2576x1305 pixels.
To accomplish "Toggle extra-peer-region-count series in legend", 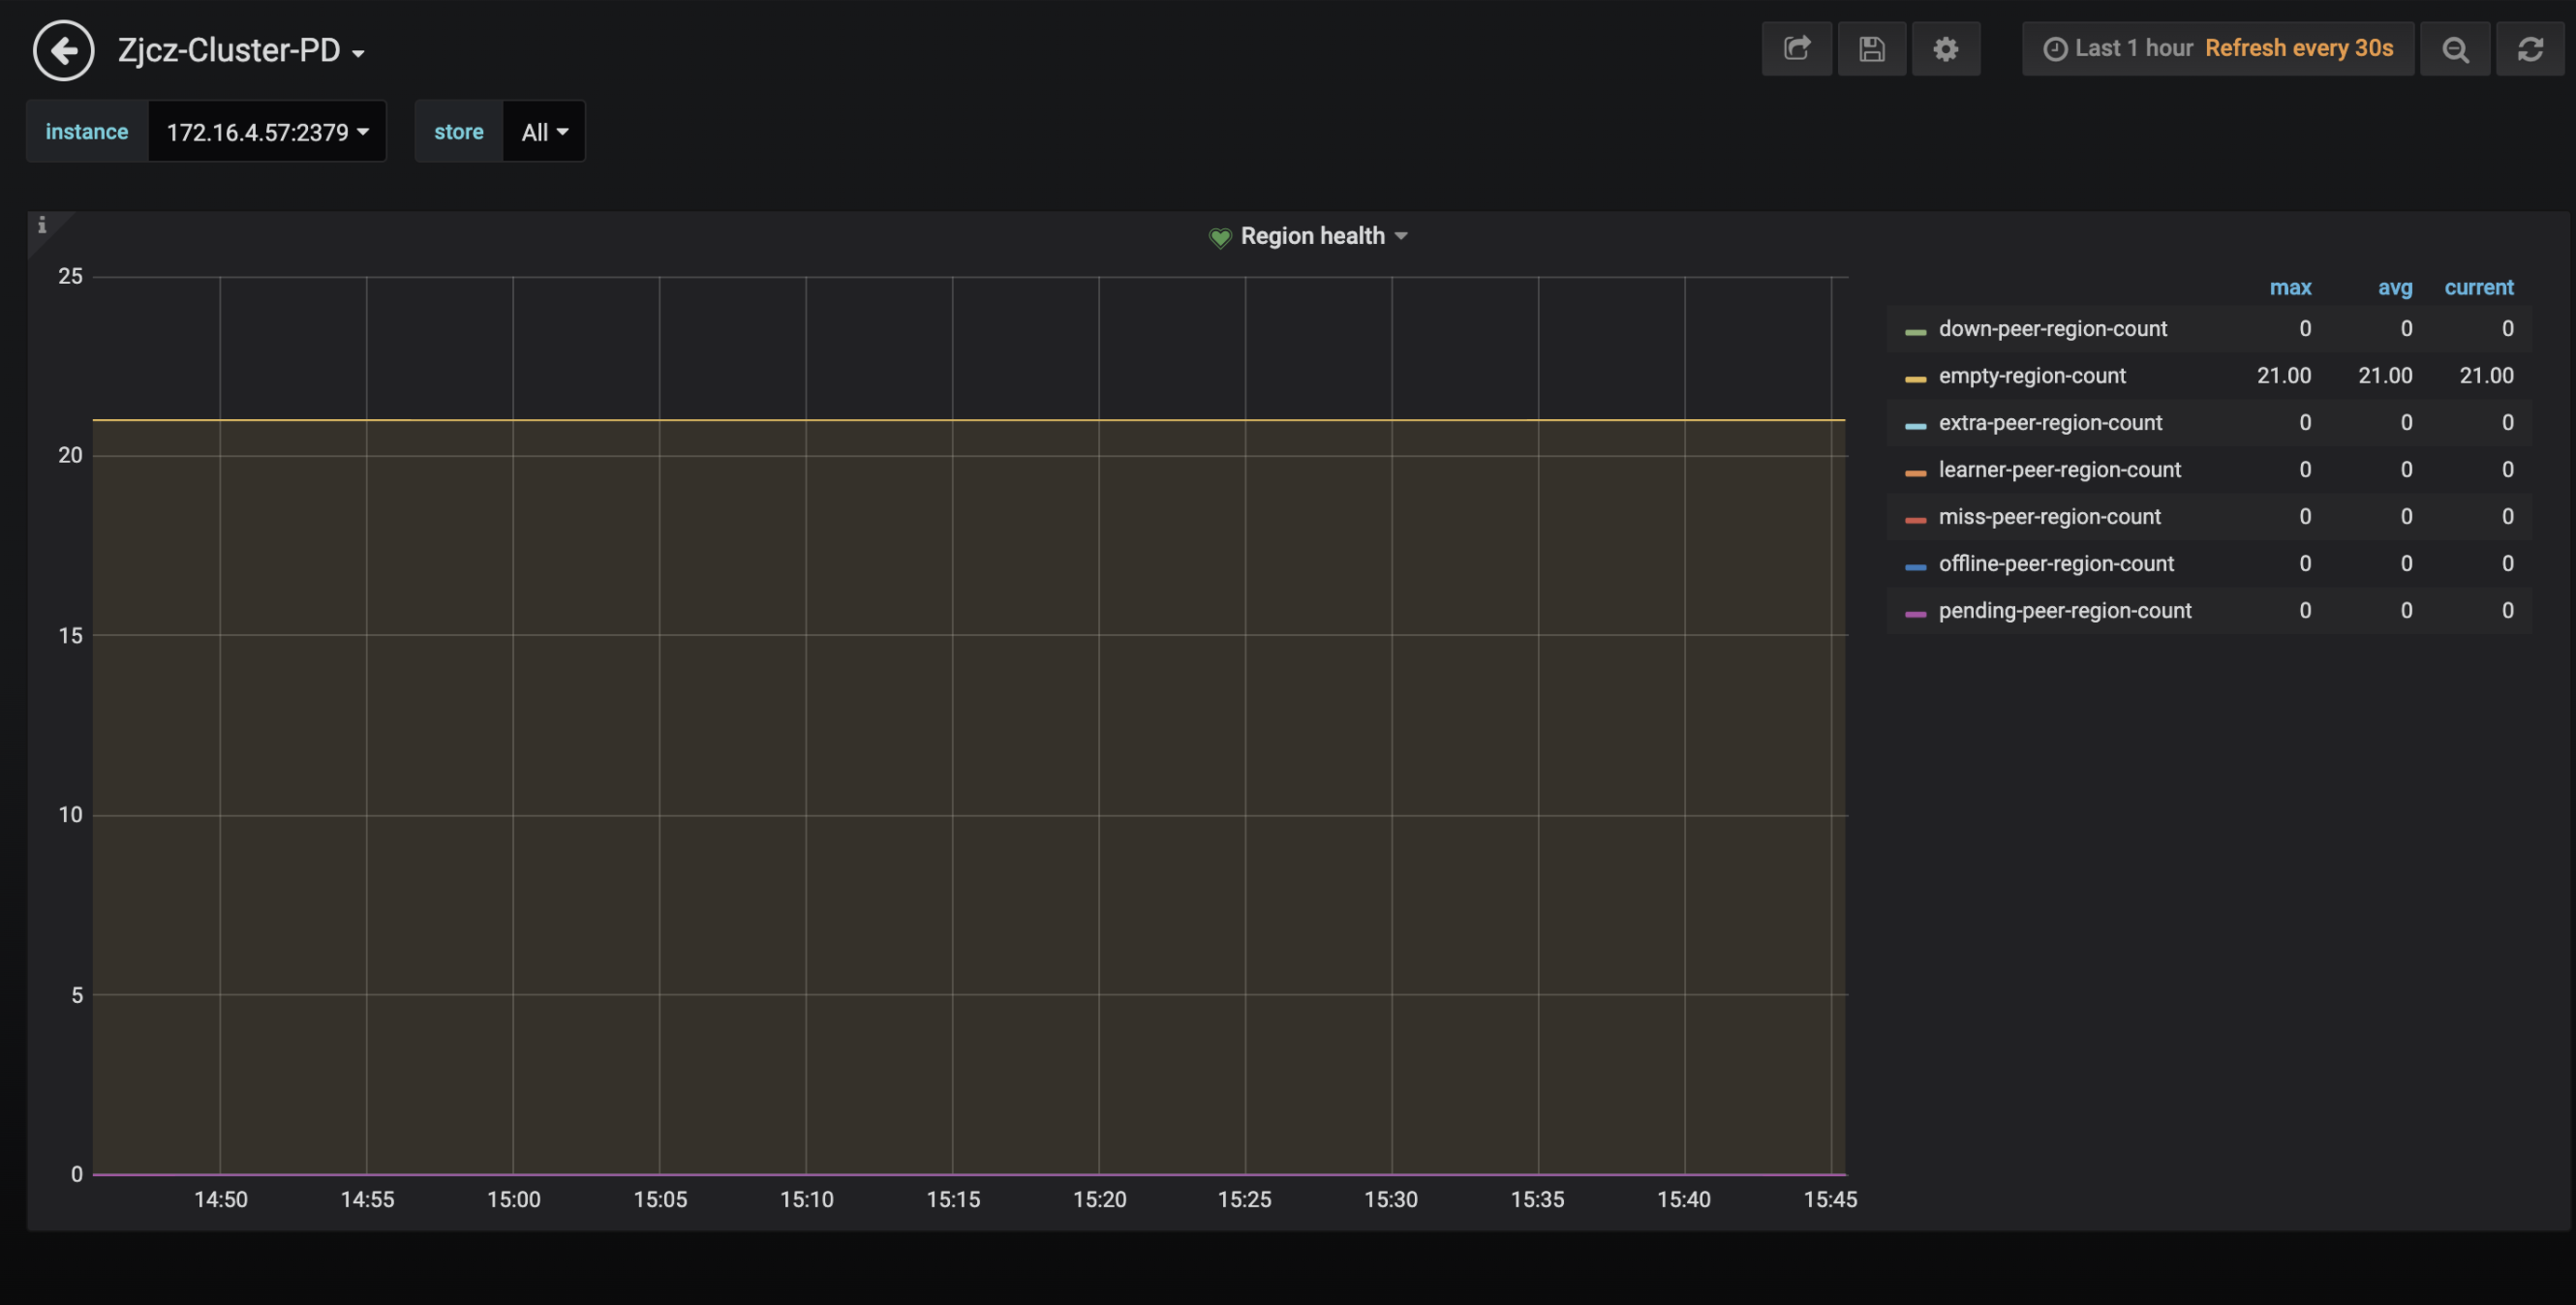I will (2050, 422).
